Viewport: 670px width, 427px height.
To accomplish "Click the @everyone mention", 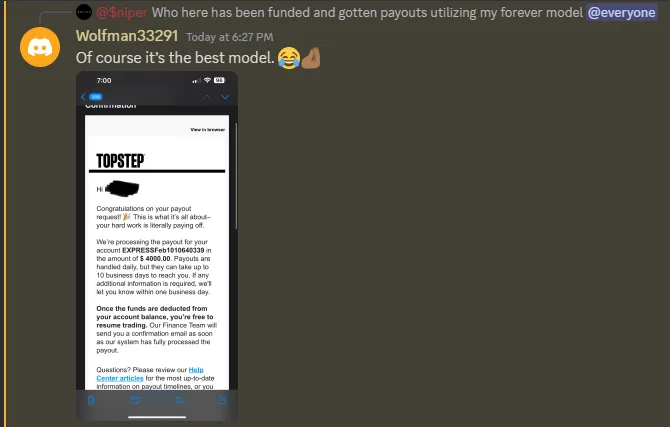I will tap(622, 12).
